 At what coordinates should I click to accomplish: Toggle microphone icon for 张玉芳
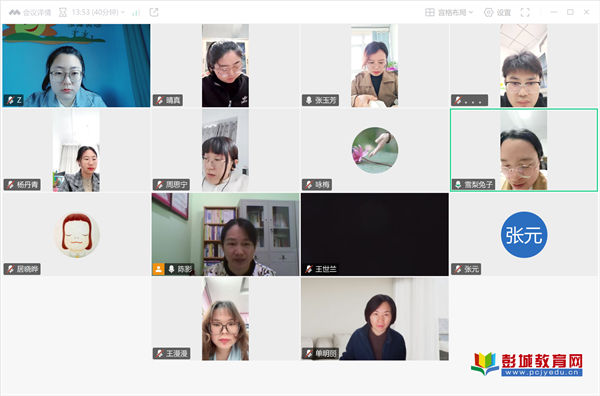pyautogui.click(x=309, y=101)
